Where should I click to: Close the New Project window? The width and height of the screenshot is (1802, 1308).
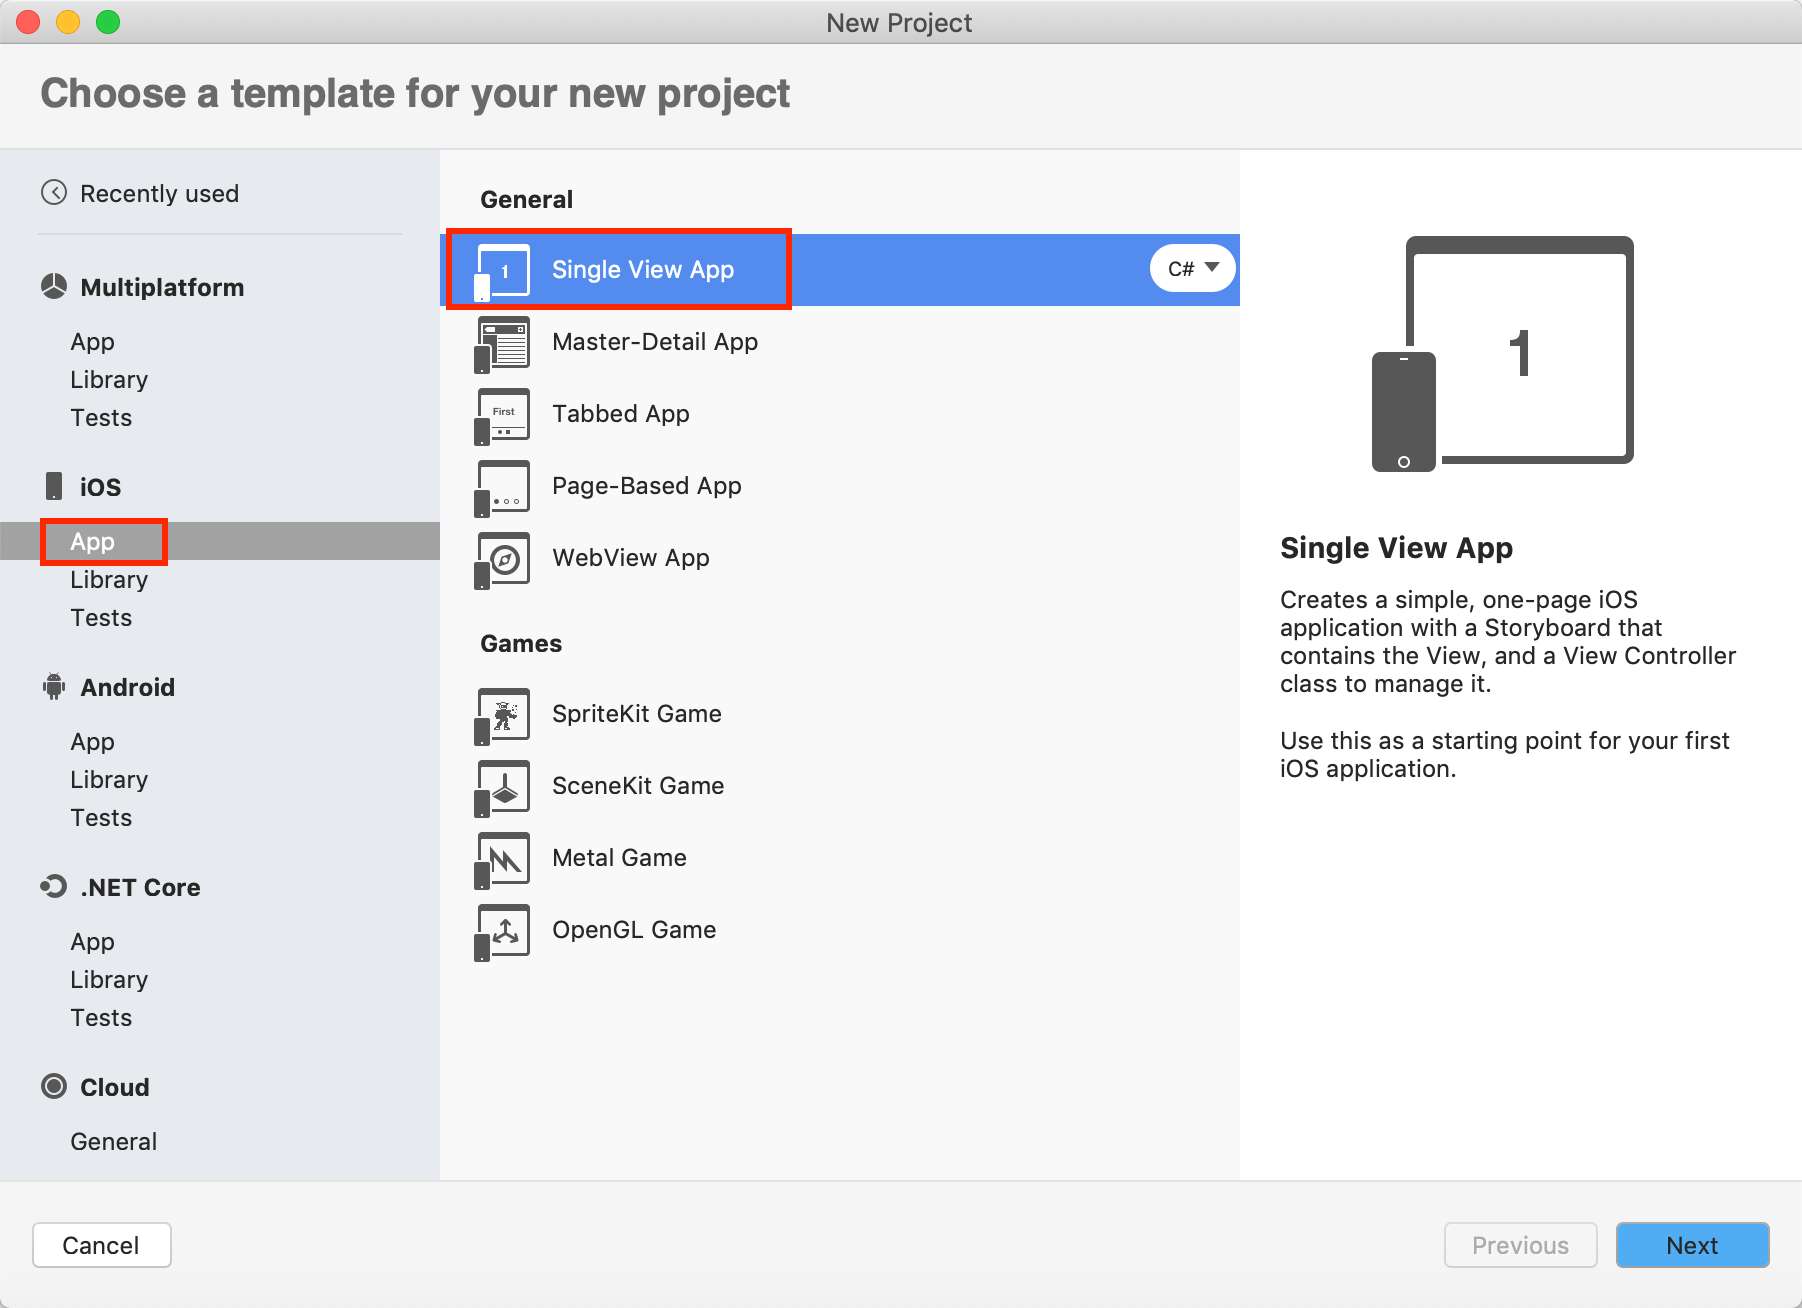28,22
